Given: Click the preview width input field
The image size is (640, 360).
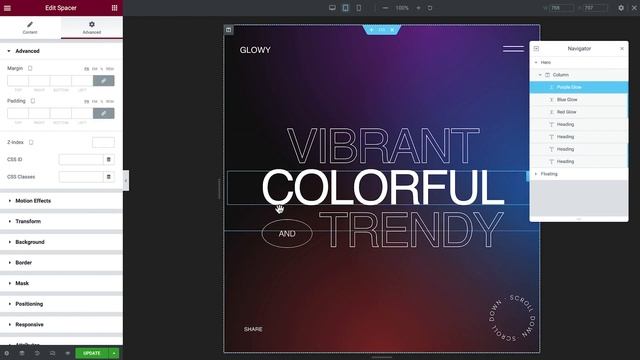Looking at the screenshot, I should pyautogui.click(x=561, y=8).
